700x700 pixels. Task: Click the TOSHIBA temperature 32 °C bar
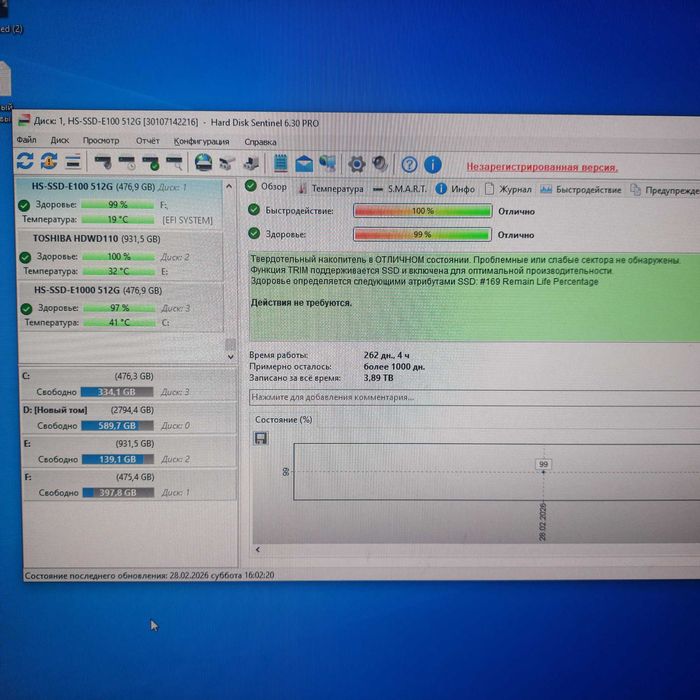click(x=119, y=271)
